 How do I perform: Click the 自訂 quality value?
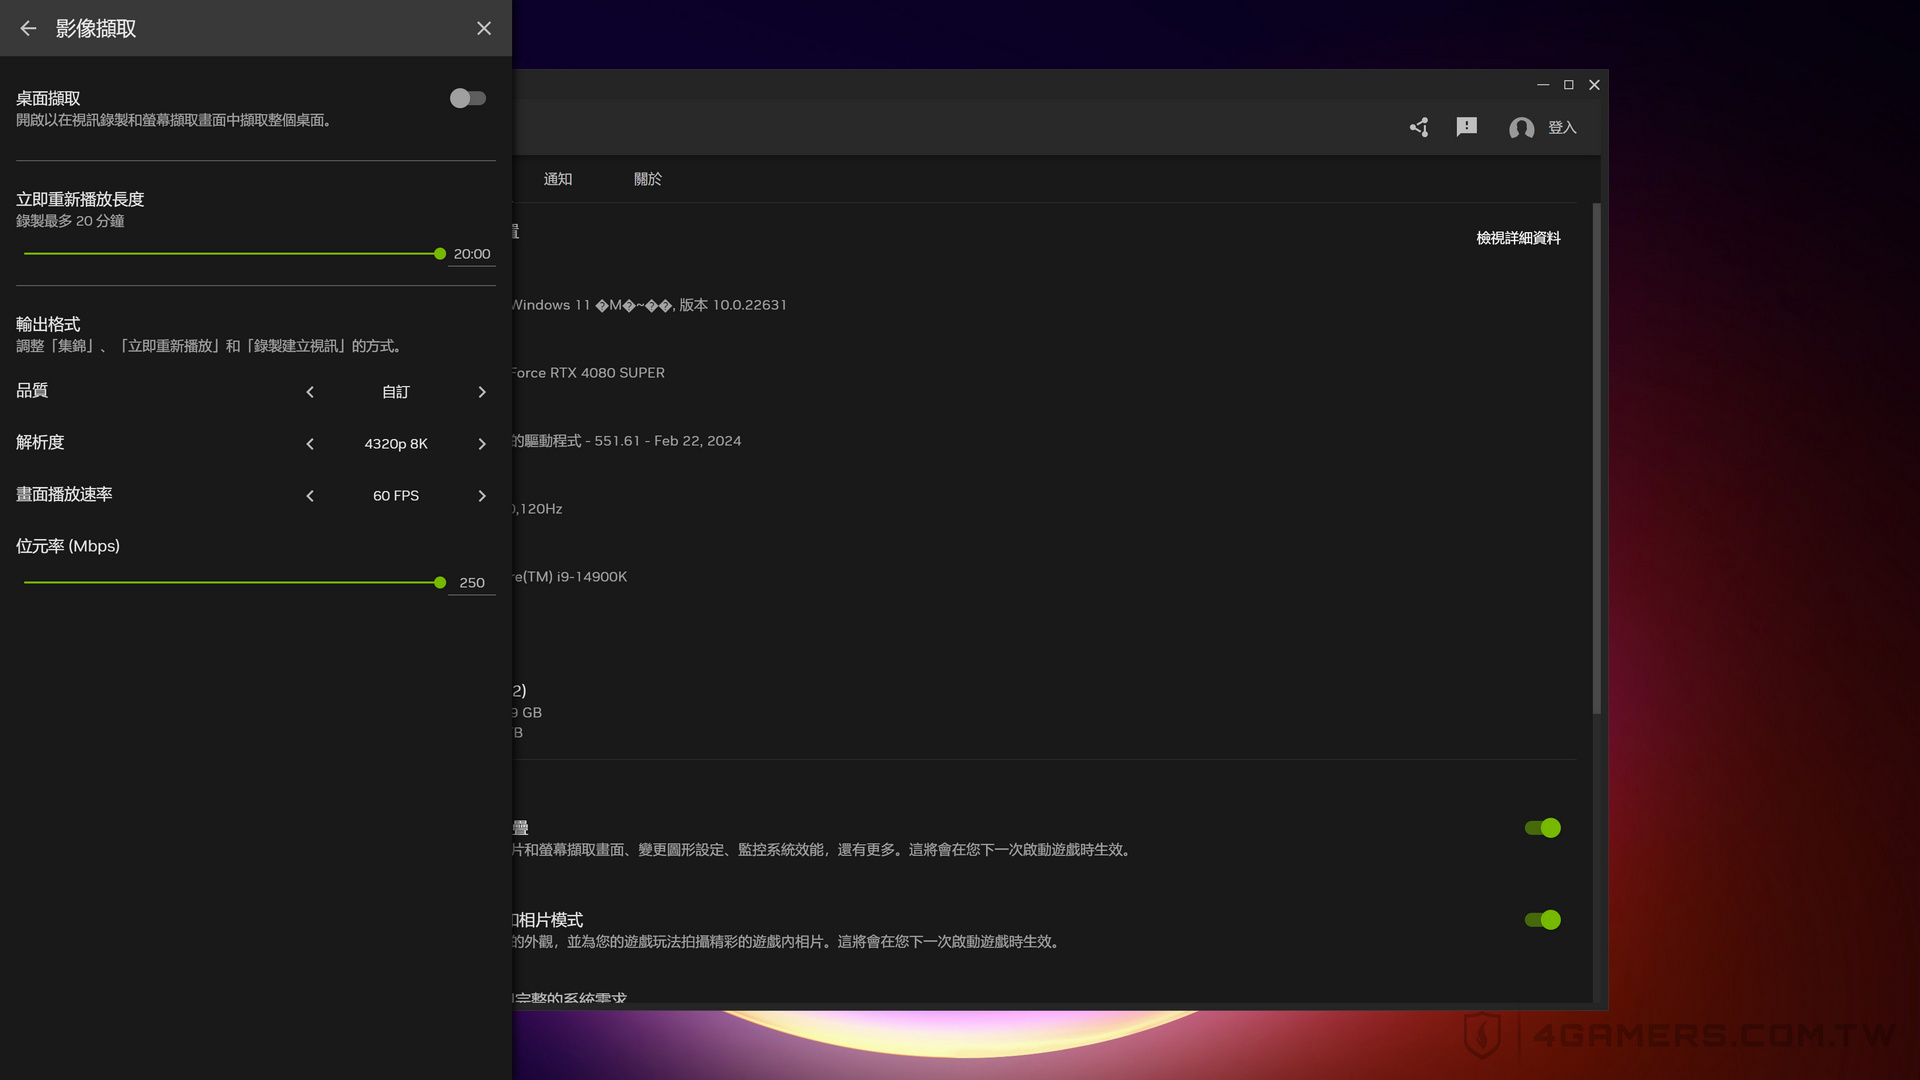(396, 392)
